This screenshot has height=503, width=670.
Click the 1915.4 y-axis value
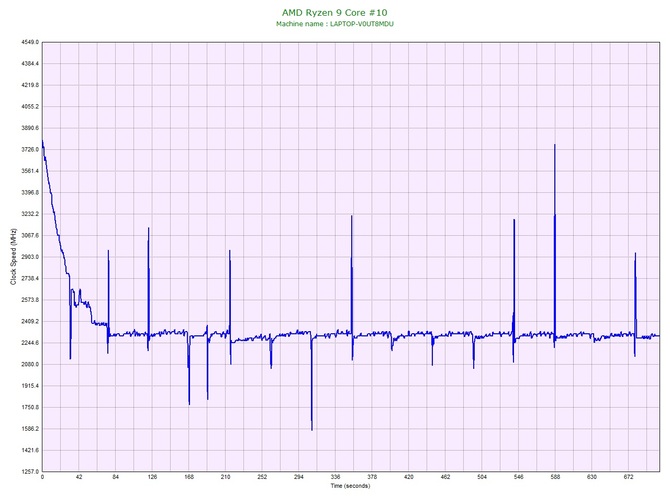pos(29,386)
